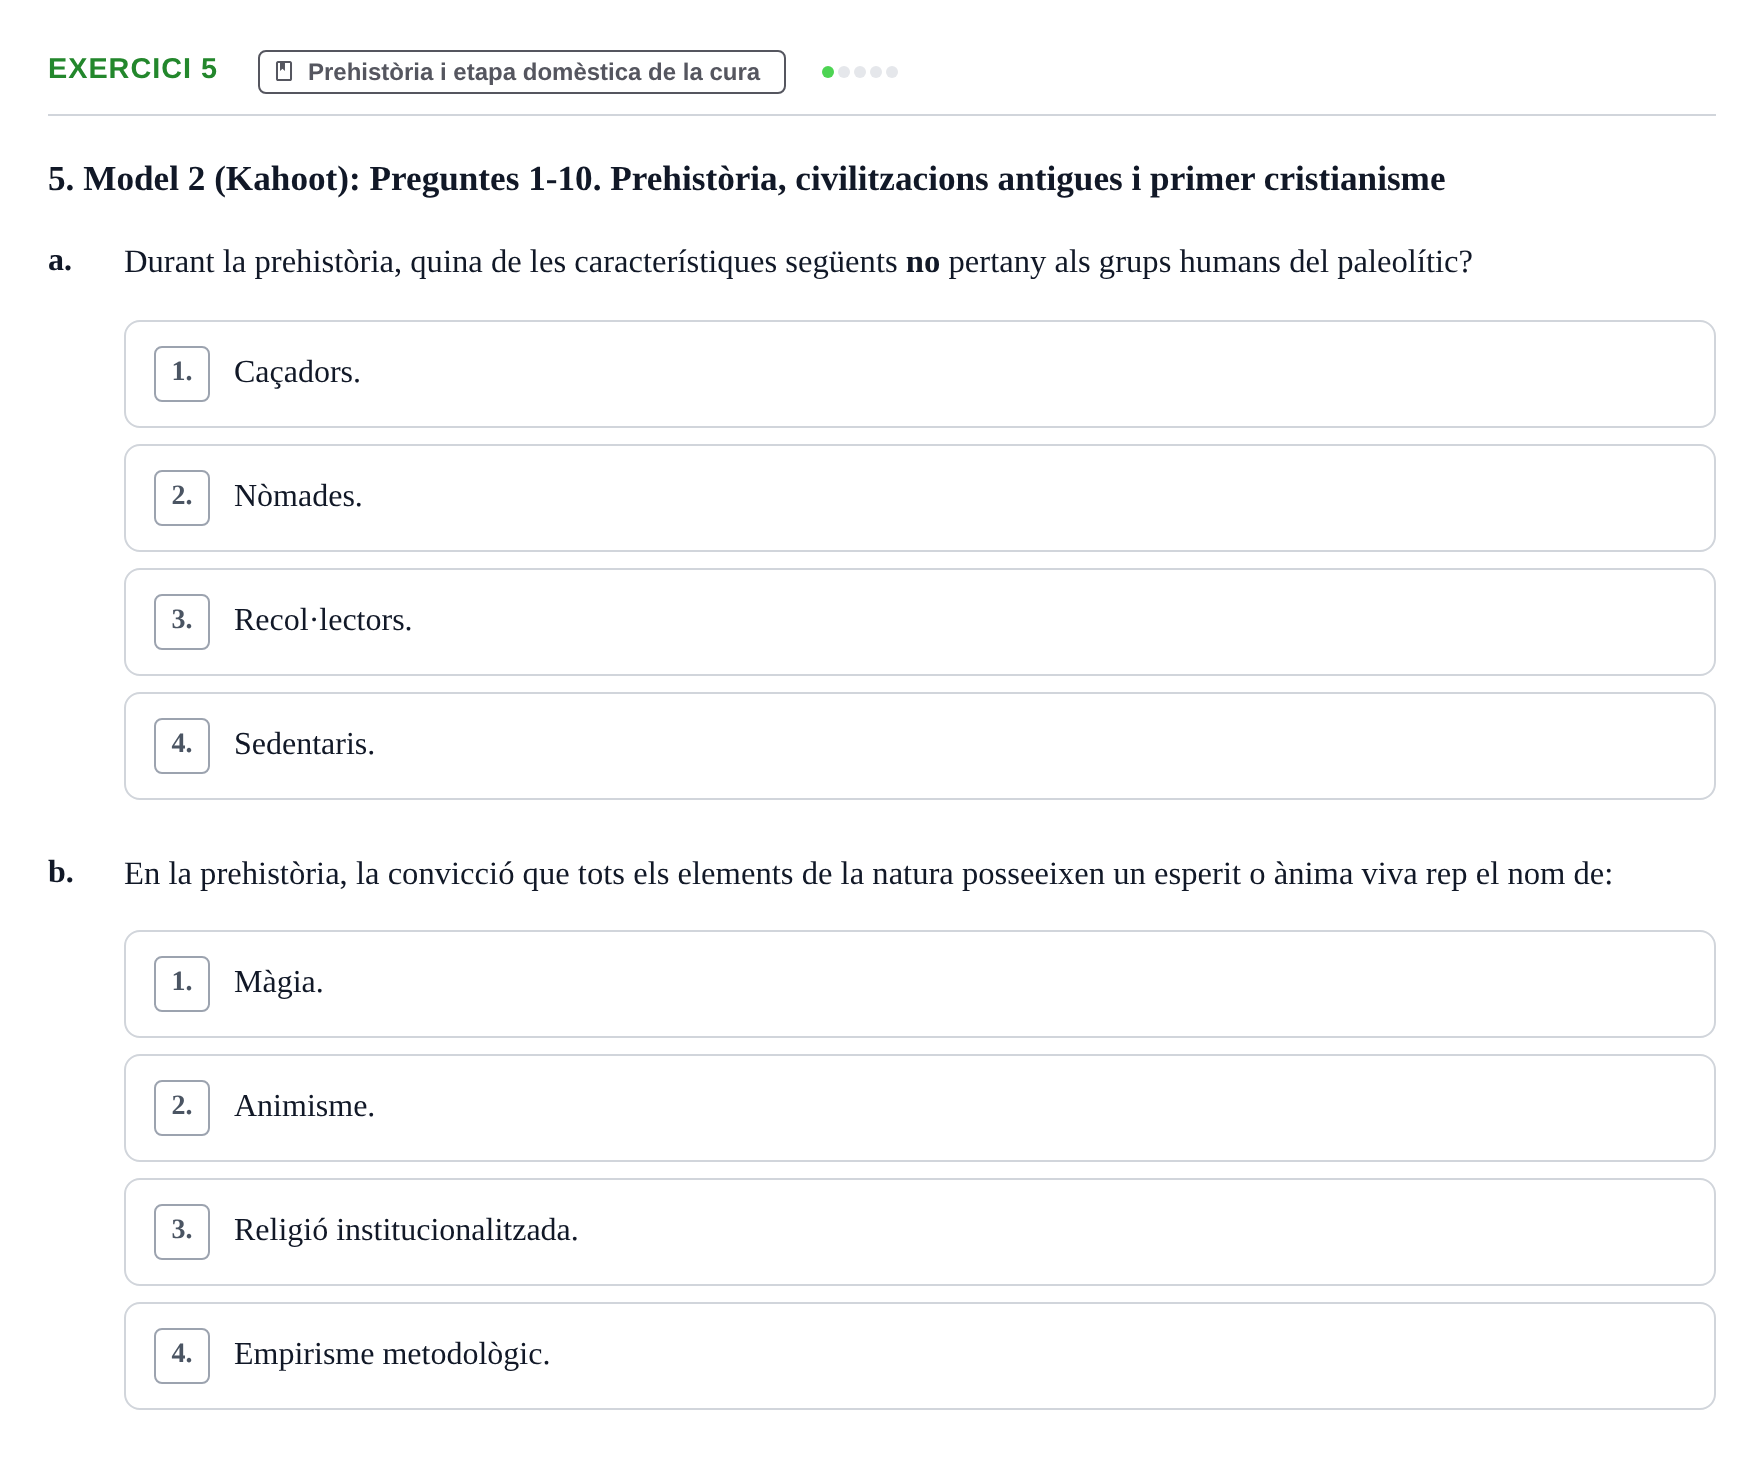Click question b text about esperit o ànima
The width and height of the screenshot is (1764, 1474).
(868, 874)
